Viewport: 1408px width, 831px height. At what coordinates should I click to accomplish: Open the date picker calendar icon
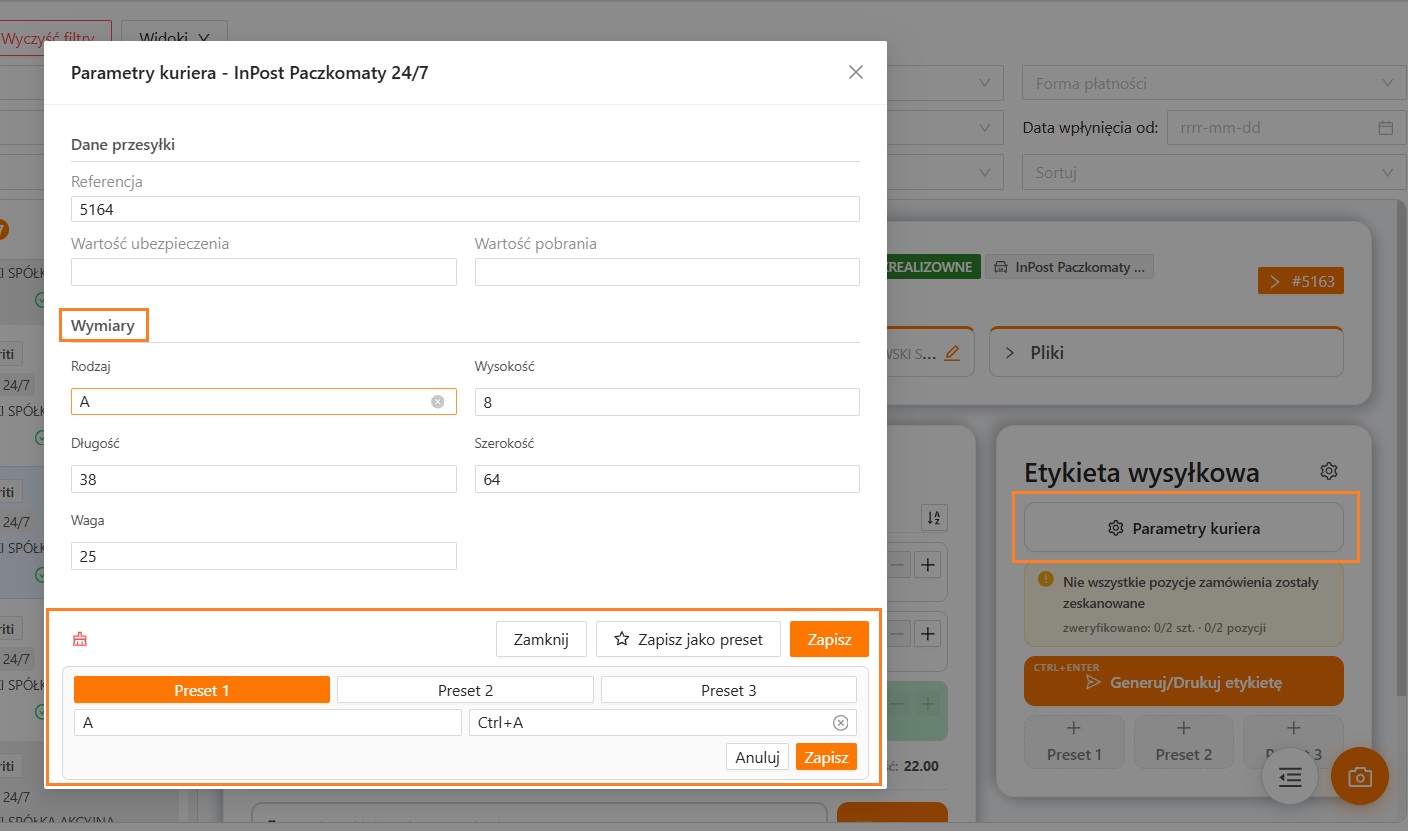point(1385,128)
